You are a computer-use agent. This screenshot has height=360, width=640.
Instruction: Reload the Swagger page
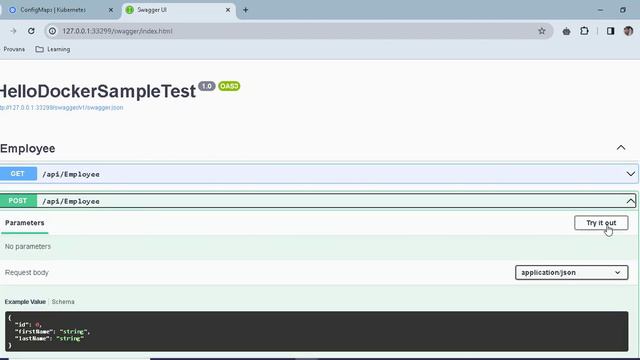tap(31, 31)
